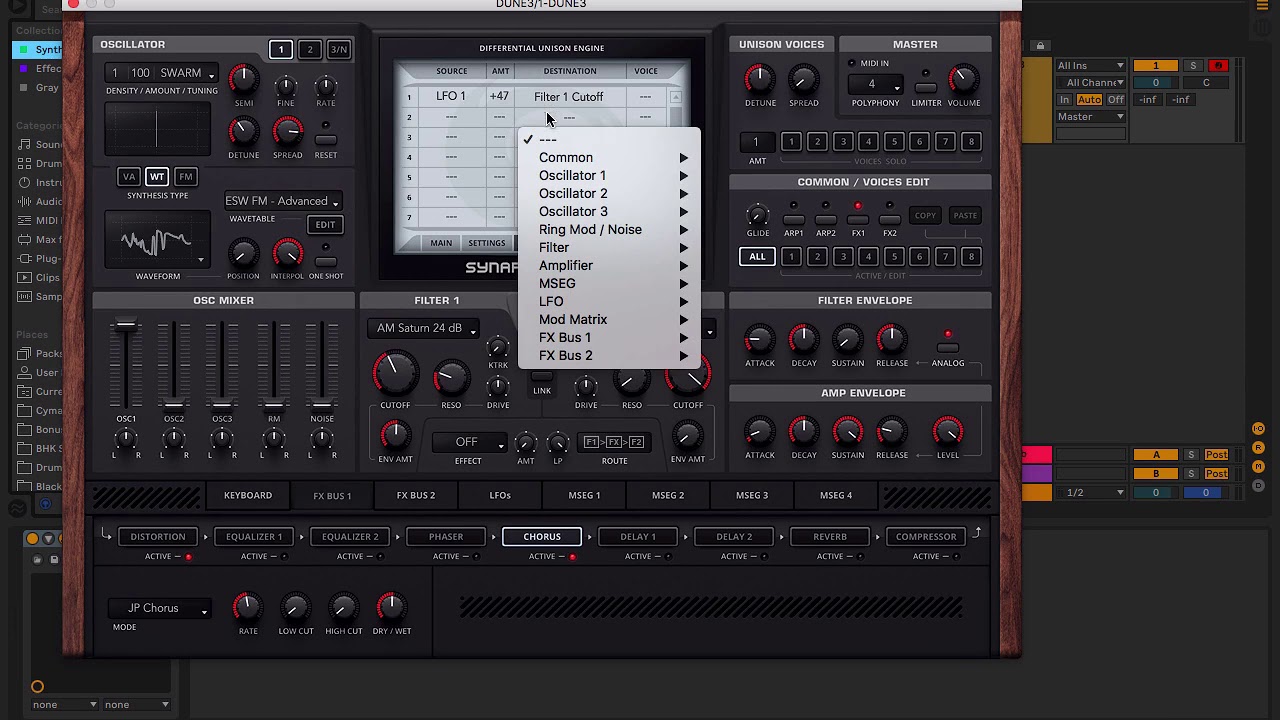Click the oscillator SEMI knob

point(243,79)
